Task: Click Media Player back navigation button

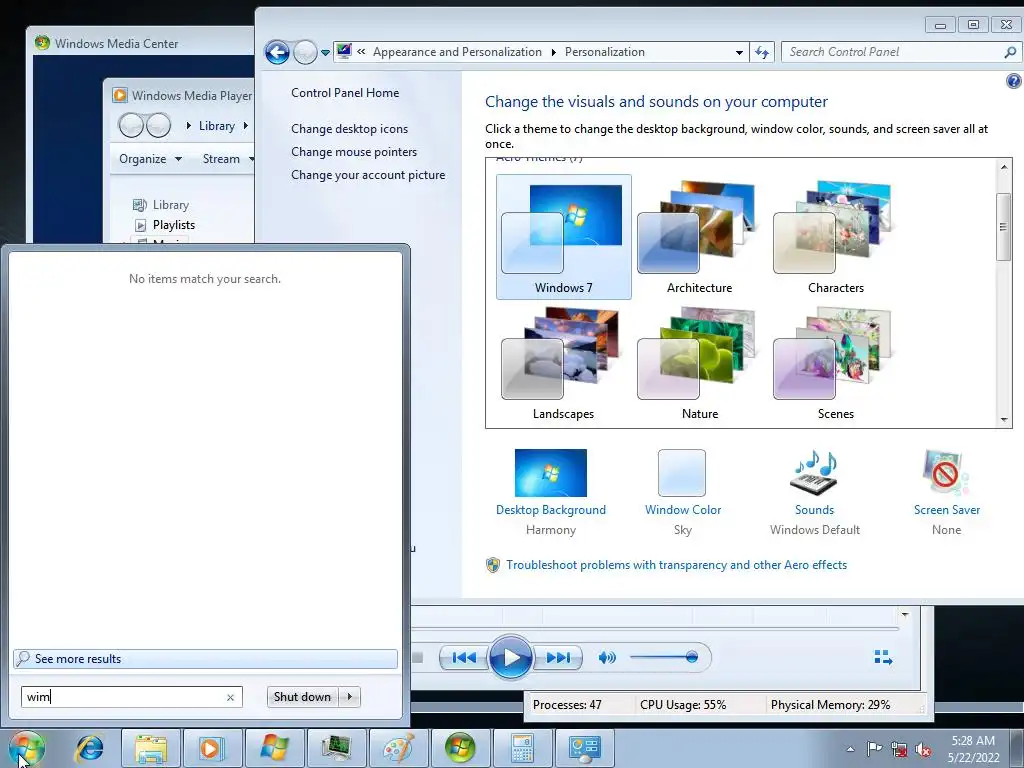Action: 131,125
